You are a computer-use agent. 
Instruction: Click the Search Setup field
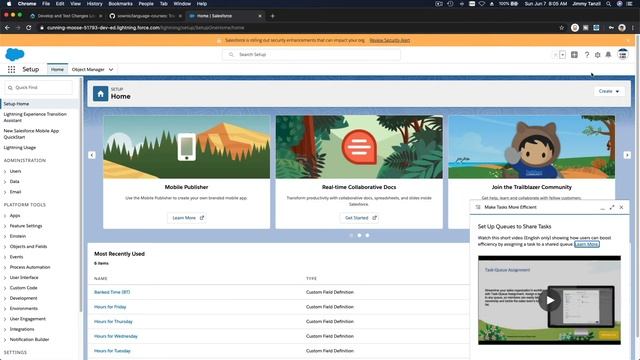pos(311,55)
